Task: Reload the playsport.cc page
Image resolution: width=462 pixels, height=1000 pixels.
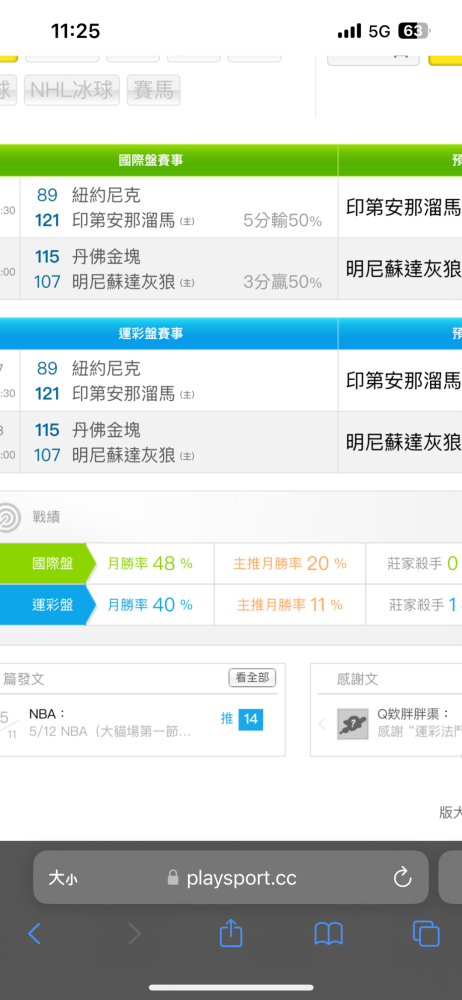Action: click(402, 878)
